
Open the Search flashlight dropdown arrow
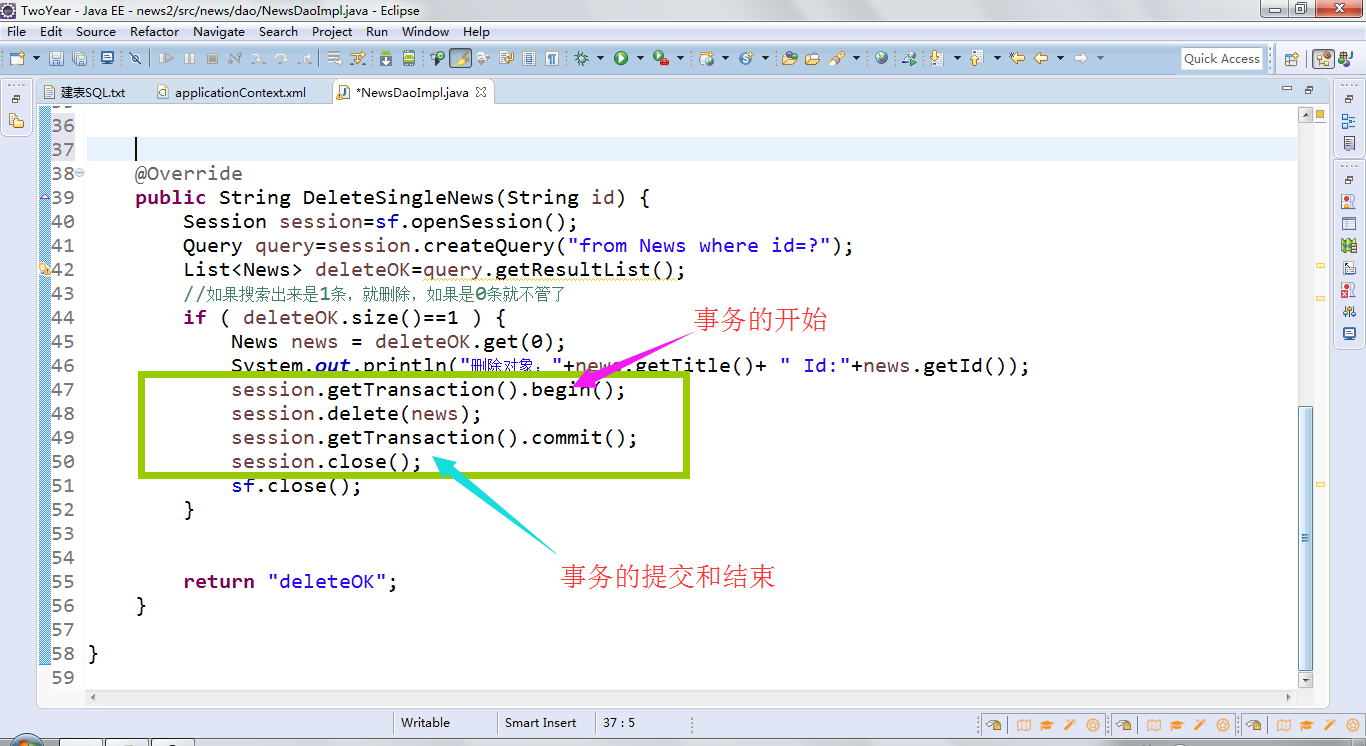coord(856,58)
